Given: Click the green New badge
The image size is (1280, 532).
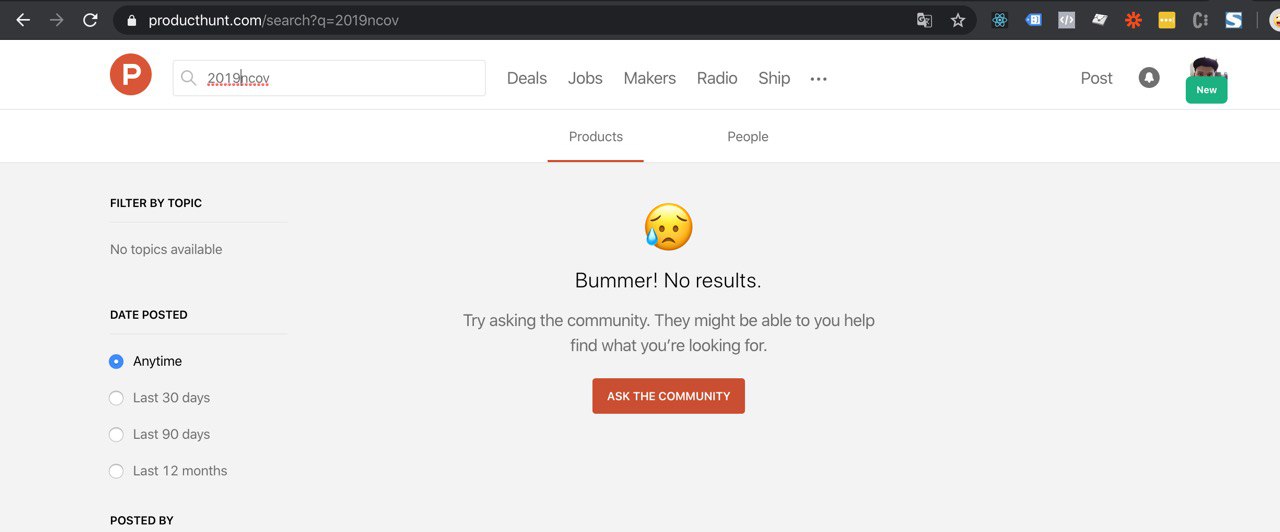Looking at the screenshot, I should click(x=1207, y=90).
